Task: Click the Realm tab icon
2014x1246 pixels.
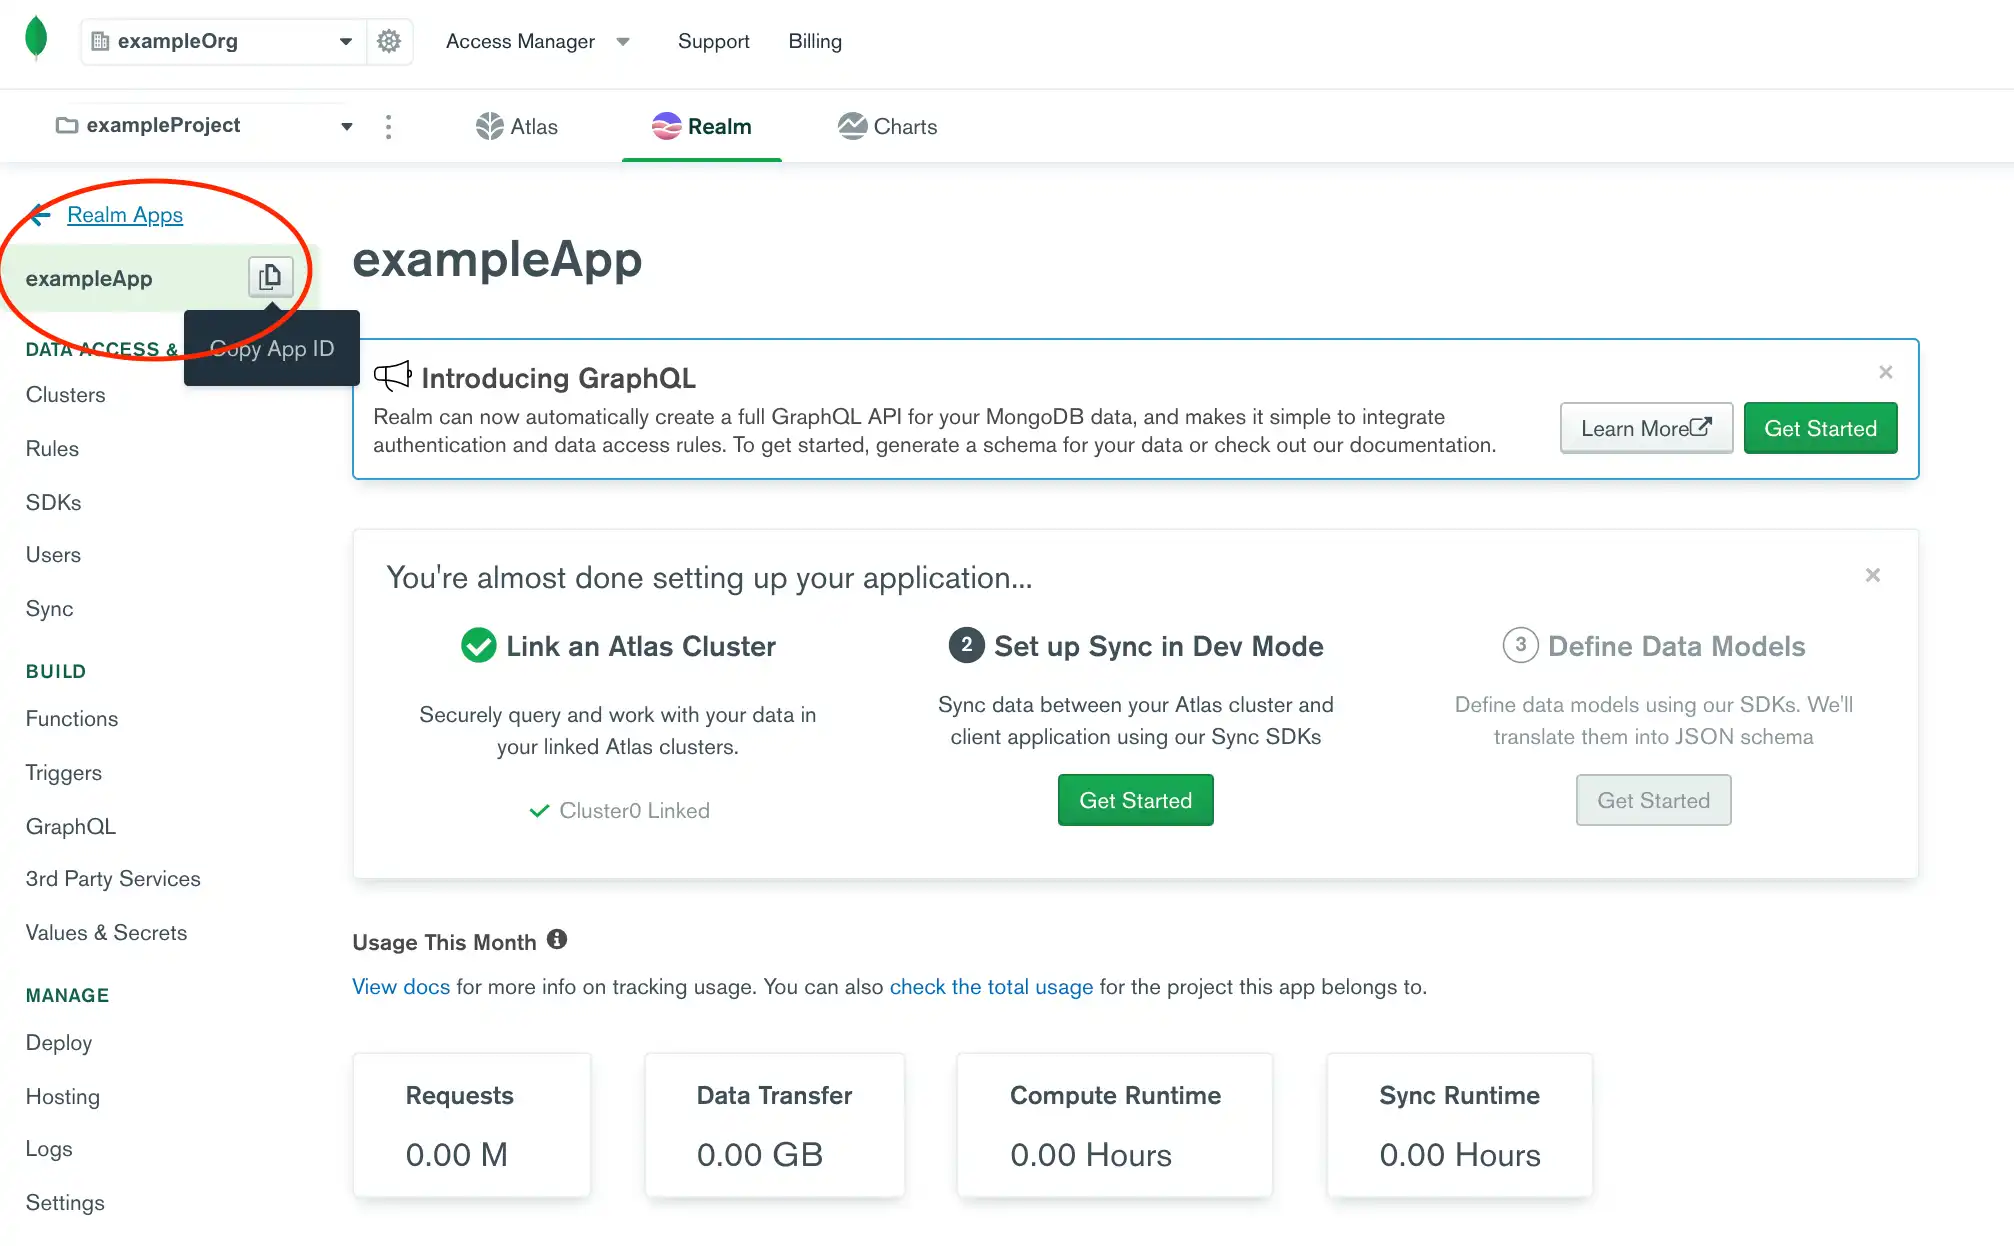Action: 665,127
